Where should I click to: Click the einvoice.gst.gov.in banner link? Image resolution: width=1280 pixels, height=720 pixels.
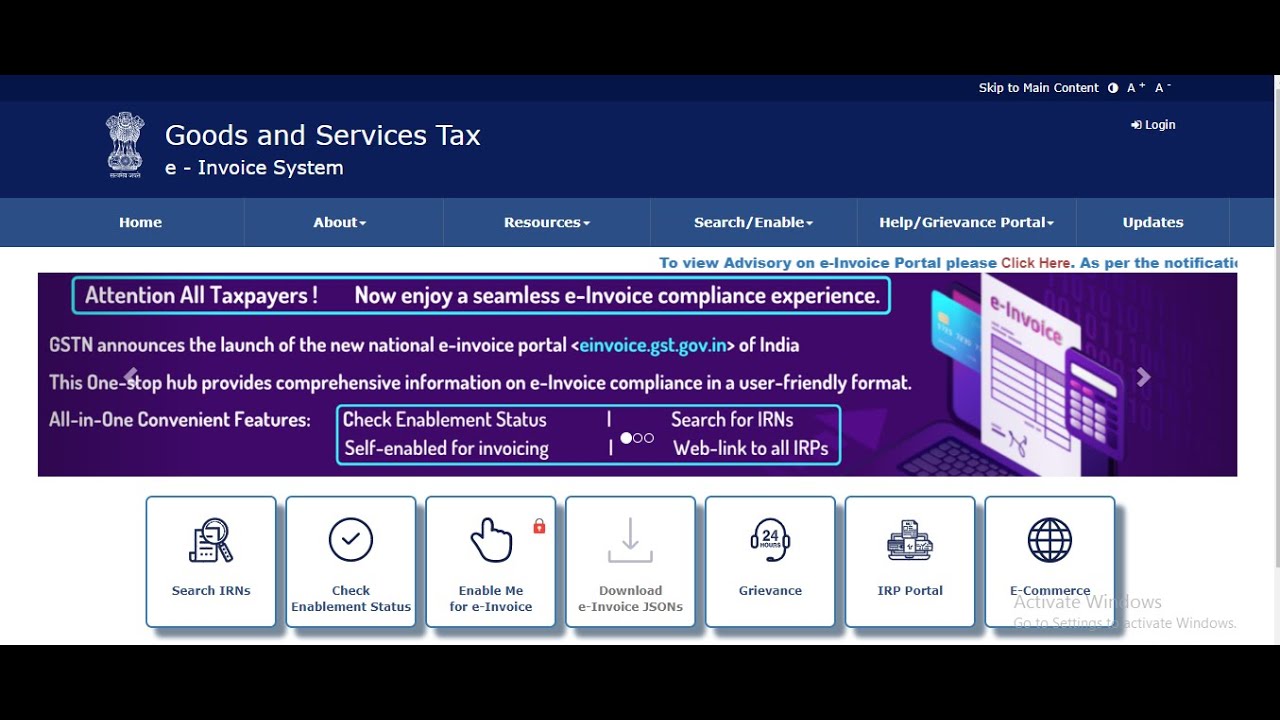click(653, 345)
